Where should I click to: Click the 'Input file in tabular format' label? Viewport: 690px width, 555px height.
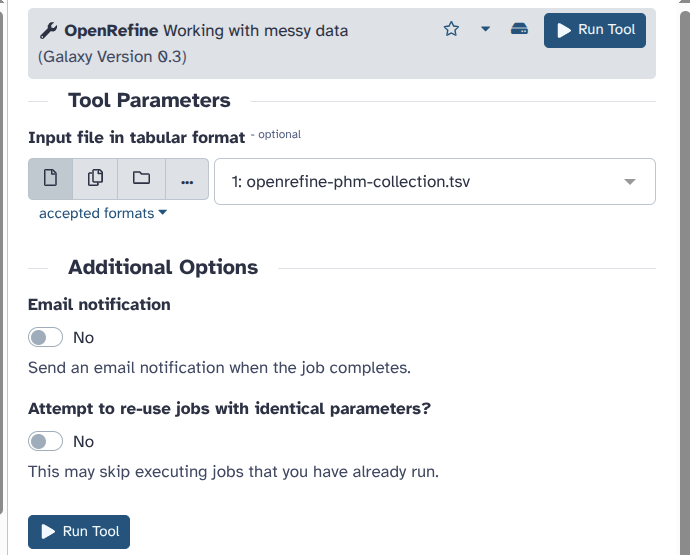(x=136, y=137)
